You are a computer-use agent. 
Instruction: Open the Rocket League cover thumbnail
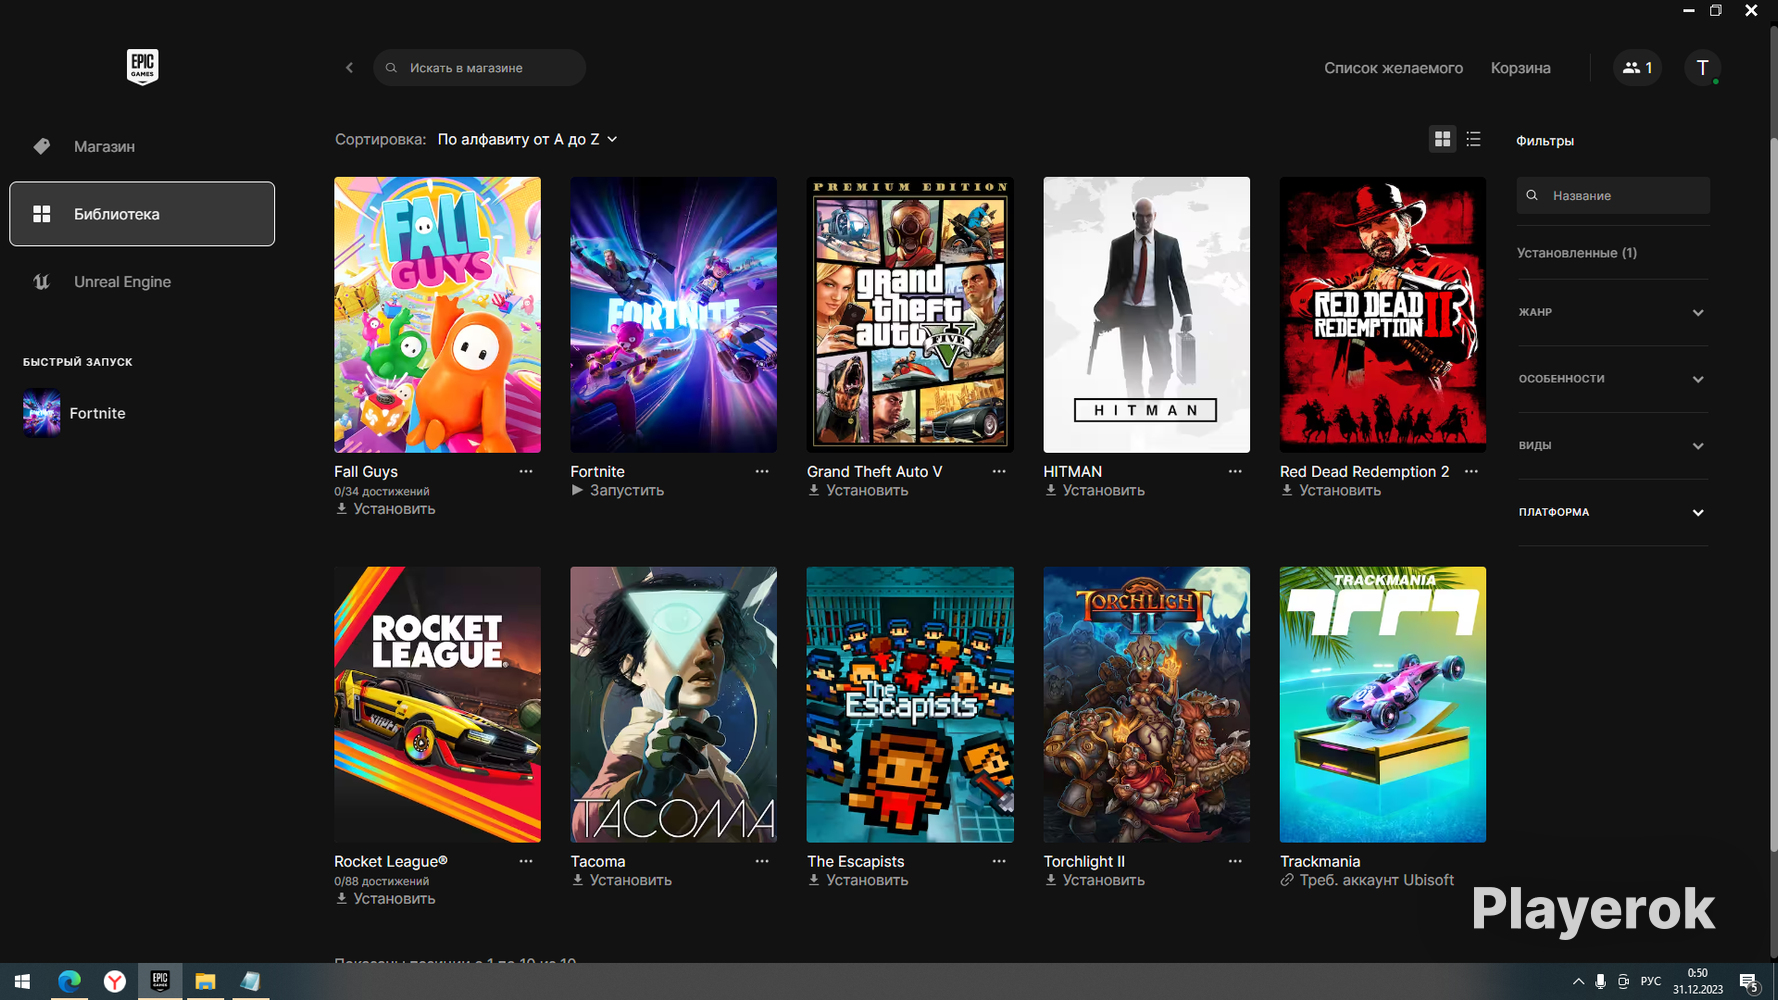click(x=437, y=705)
